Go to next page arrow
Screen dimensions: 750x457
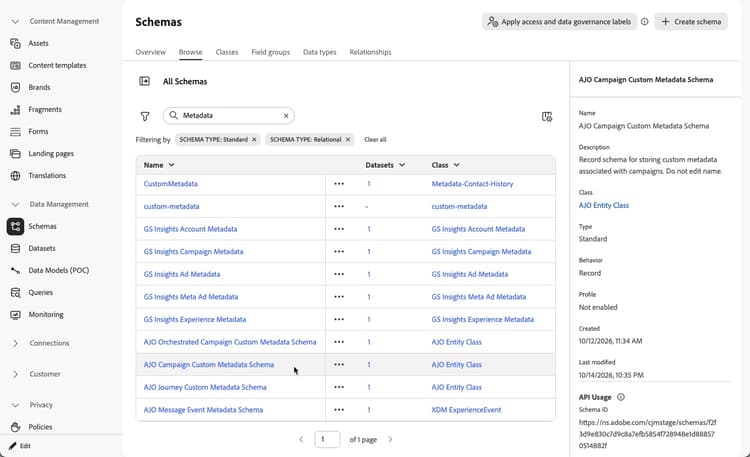click(390, 439)
